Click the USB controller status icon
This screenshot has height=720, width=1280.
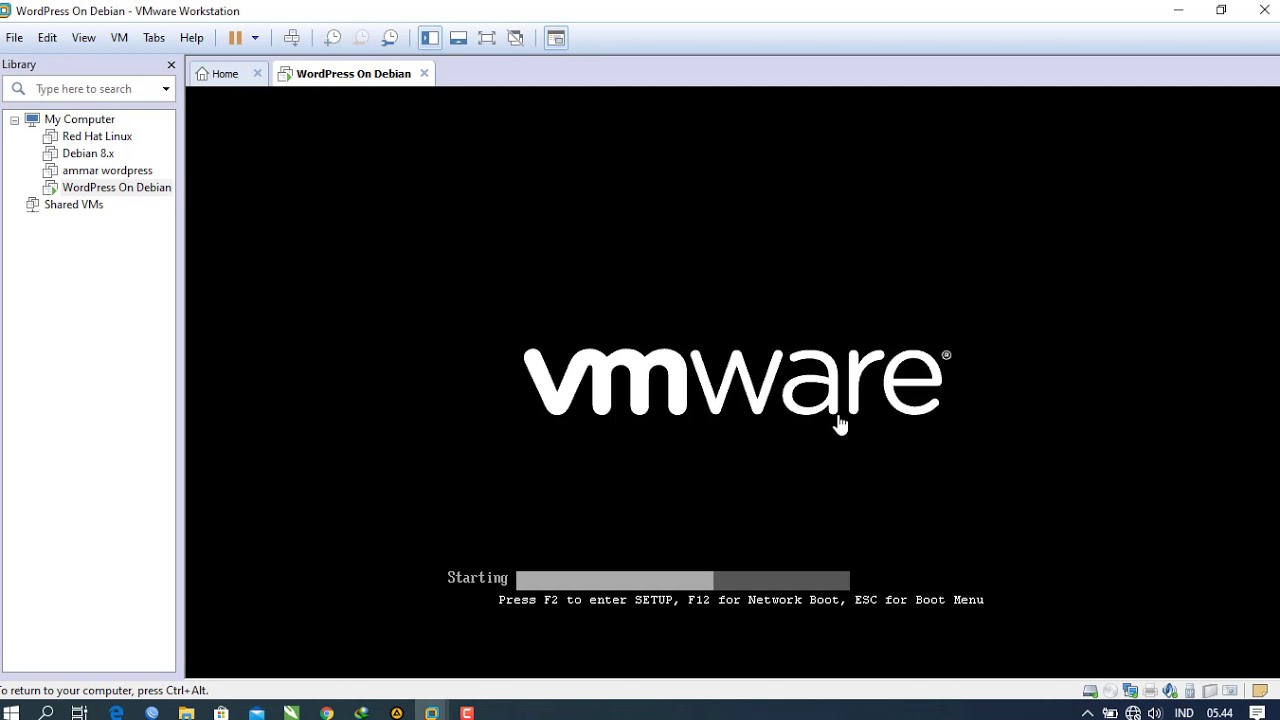1190,691
